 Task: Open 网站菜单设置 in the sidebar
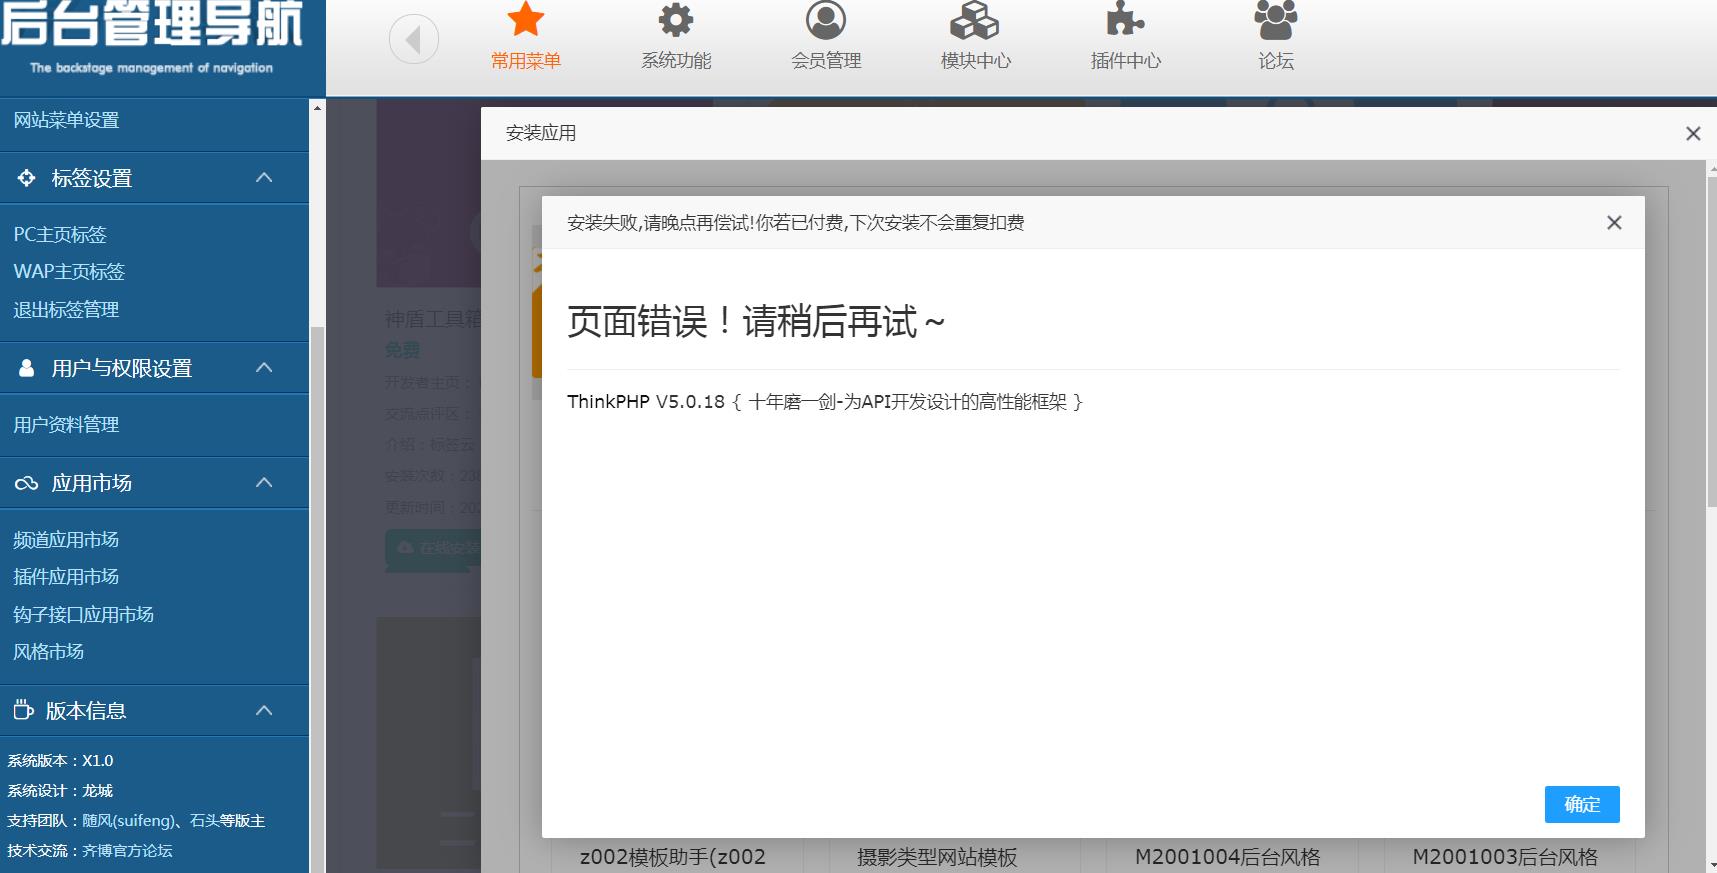coord(66,120)
